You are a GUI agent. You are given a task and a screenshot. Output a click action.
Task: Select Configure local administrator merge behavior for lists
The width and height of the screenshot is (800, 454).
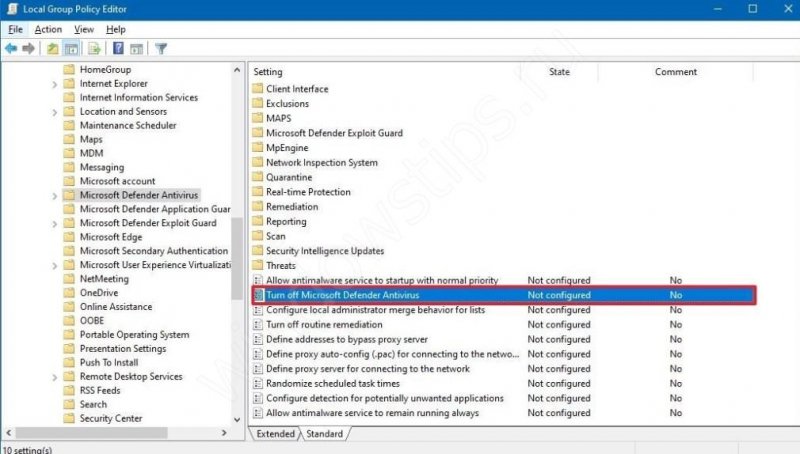click(376, 310)
